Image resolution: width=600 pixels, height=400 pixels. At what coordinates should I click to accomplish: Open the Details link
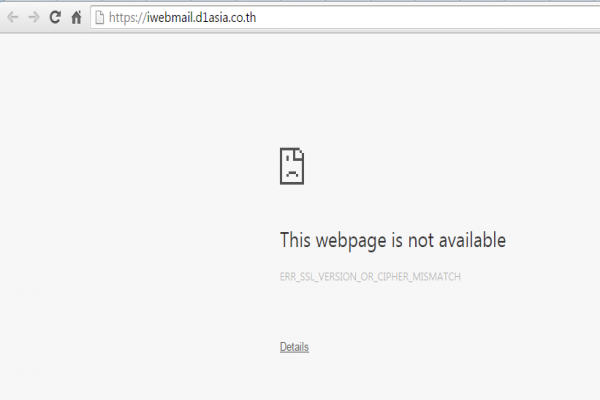294,347
